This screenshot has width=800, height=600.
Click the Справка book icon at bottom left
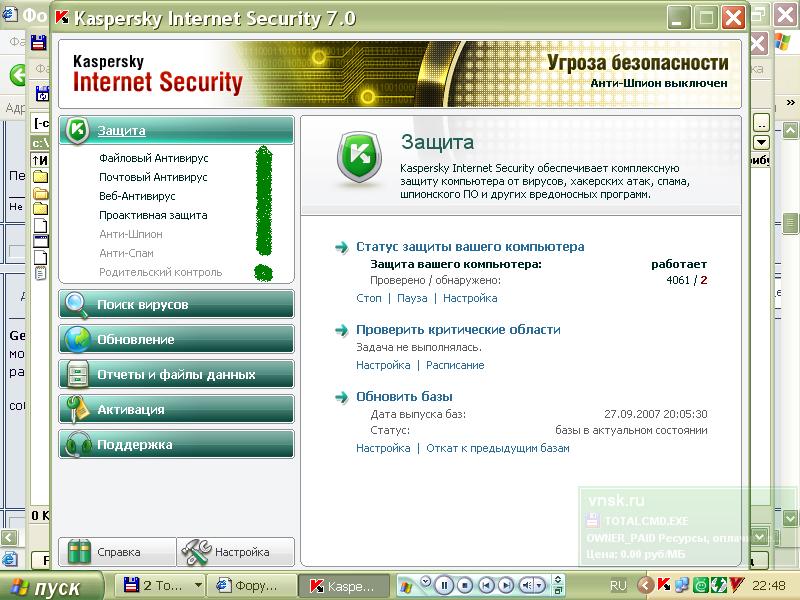coord(78,552)
